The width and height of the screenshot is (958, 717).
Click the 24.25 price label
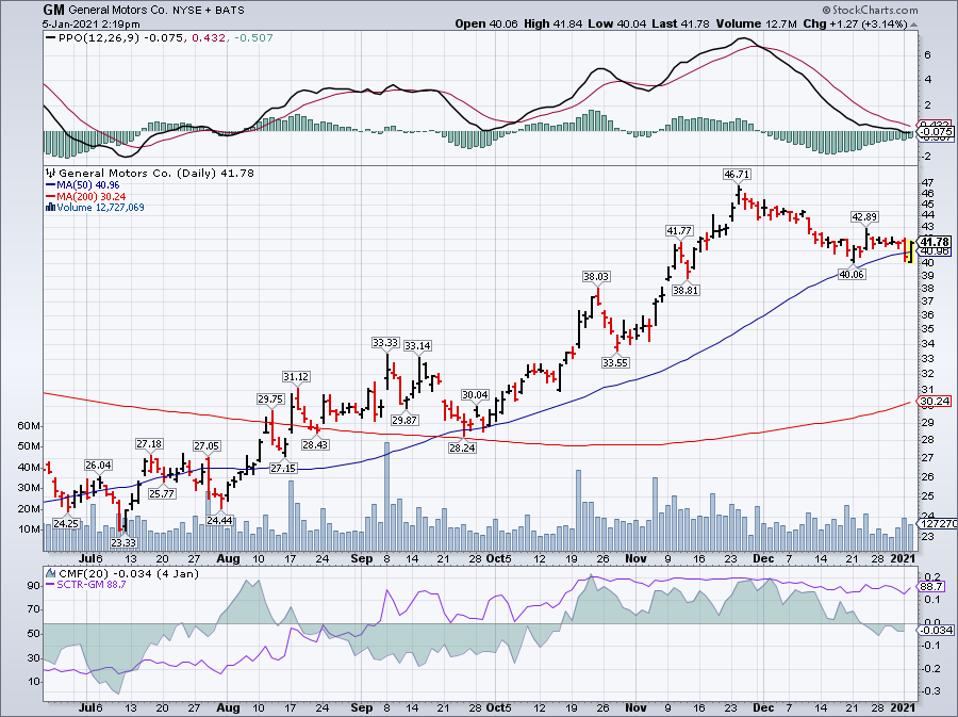click(x=65, y=524)
